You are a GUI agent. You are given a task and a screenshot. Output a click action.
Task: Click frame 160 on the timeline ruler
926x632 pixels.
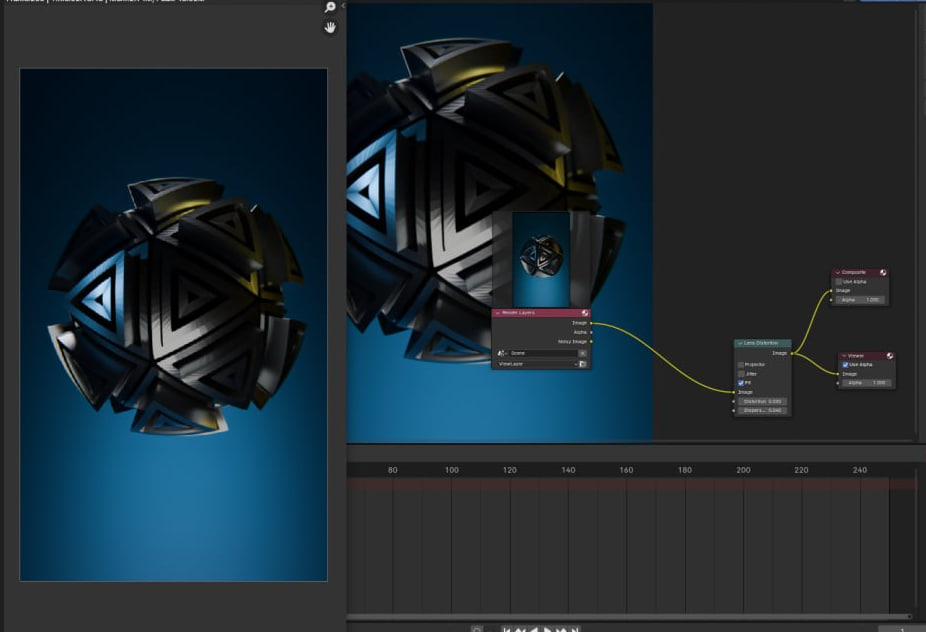click(626, 470)
